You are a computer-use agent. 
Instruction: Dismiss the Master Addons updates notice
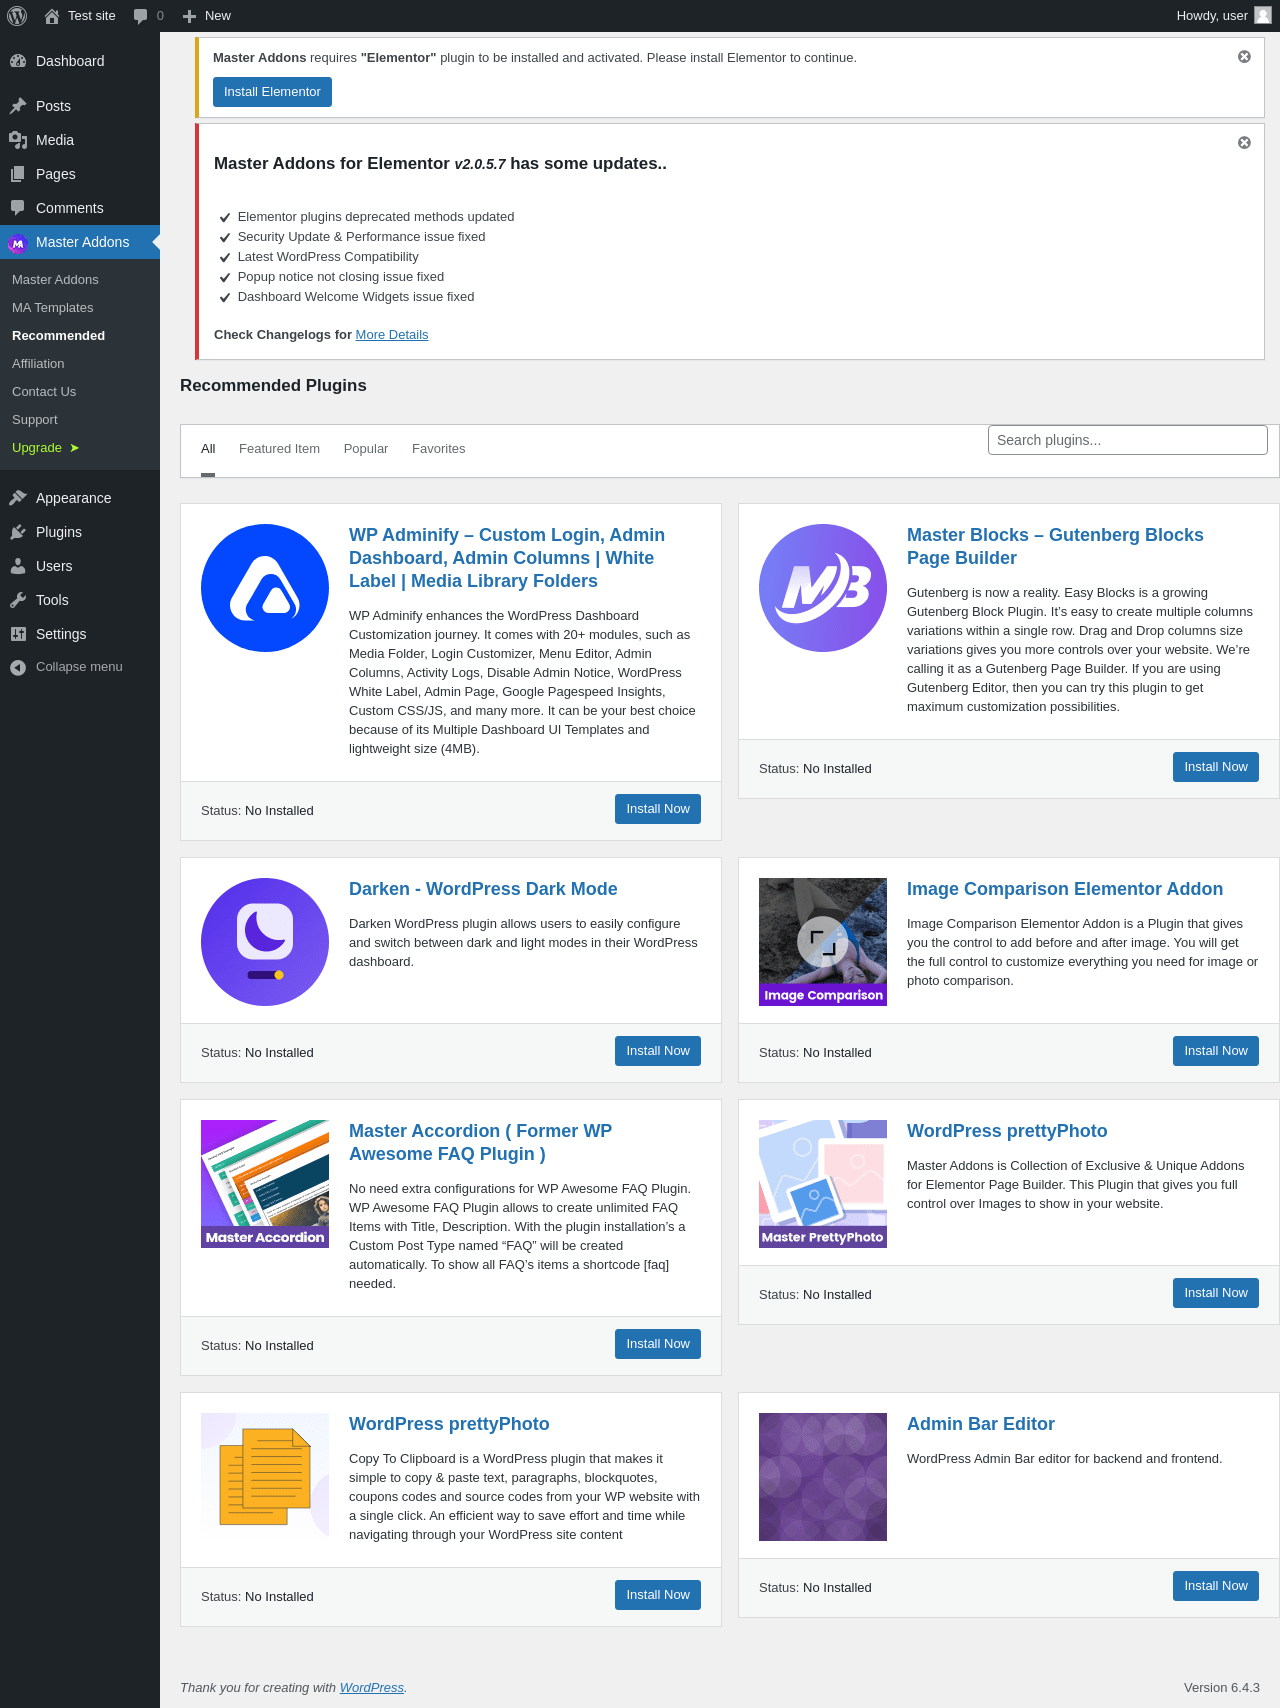[x=1244, y=143]
